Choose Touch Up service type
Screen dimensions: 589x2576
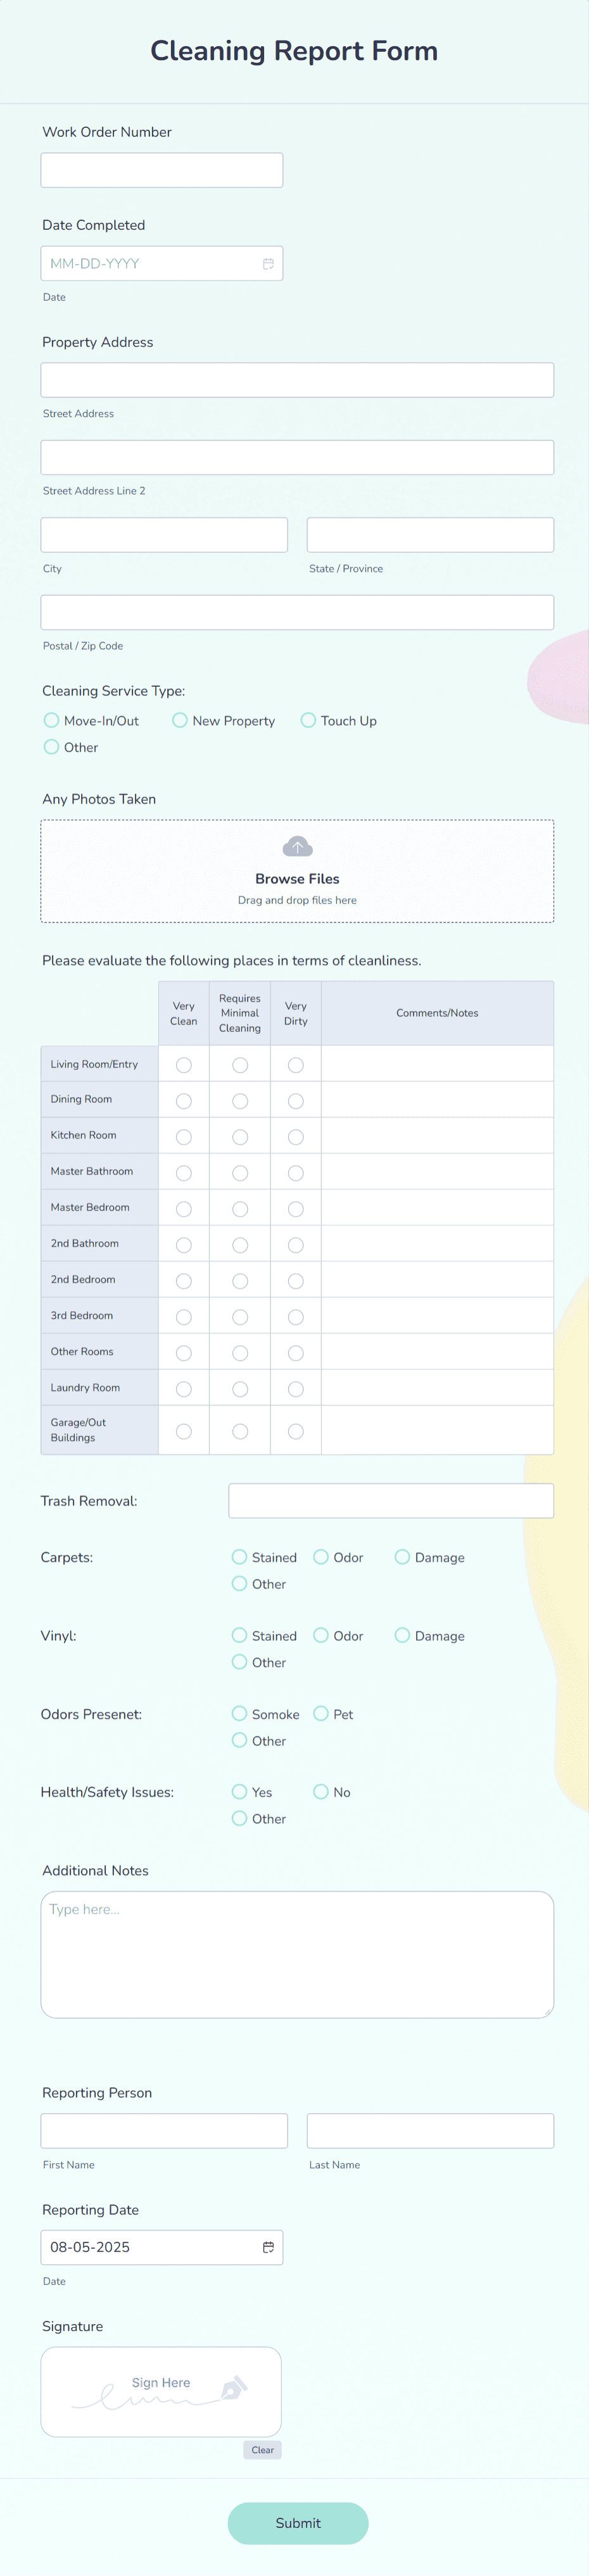tap(309, 720)
